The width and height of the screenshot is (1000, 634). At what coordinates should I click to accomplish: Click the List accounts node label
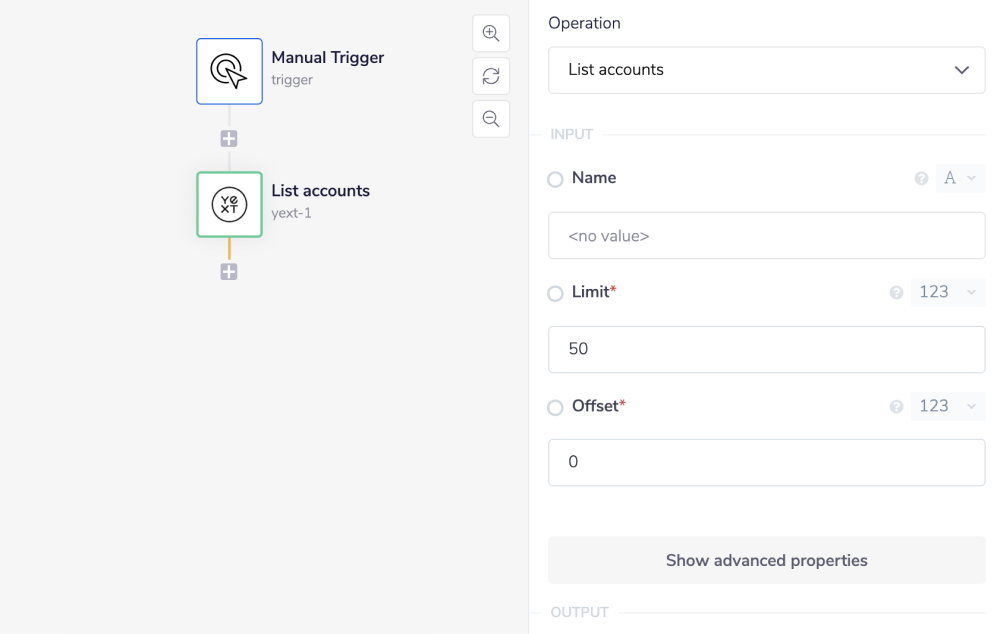[319, 190]
